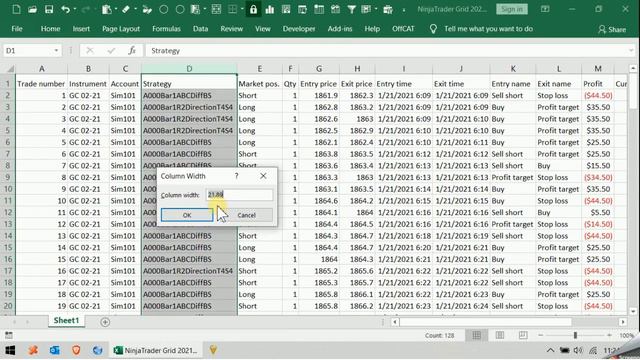Screen dimensions: 640x360
Task: Click the zoom in plus button
Action: [609, 335]
